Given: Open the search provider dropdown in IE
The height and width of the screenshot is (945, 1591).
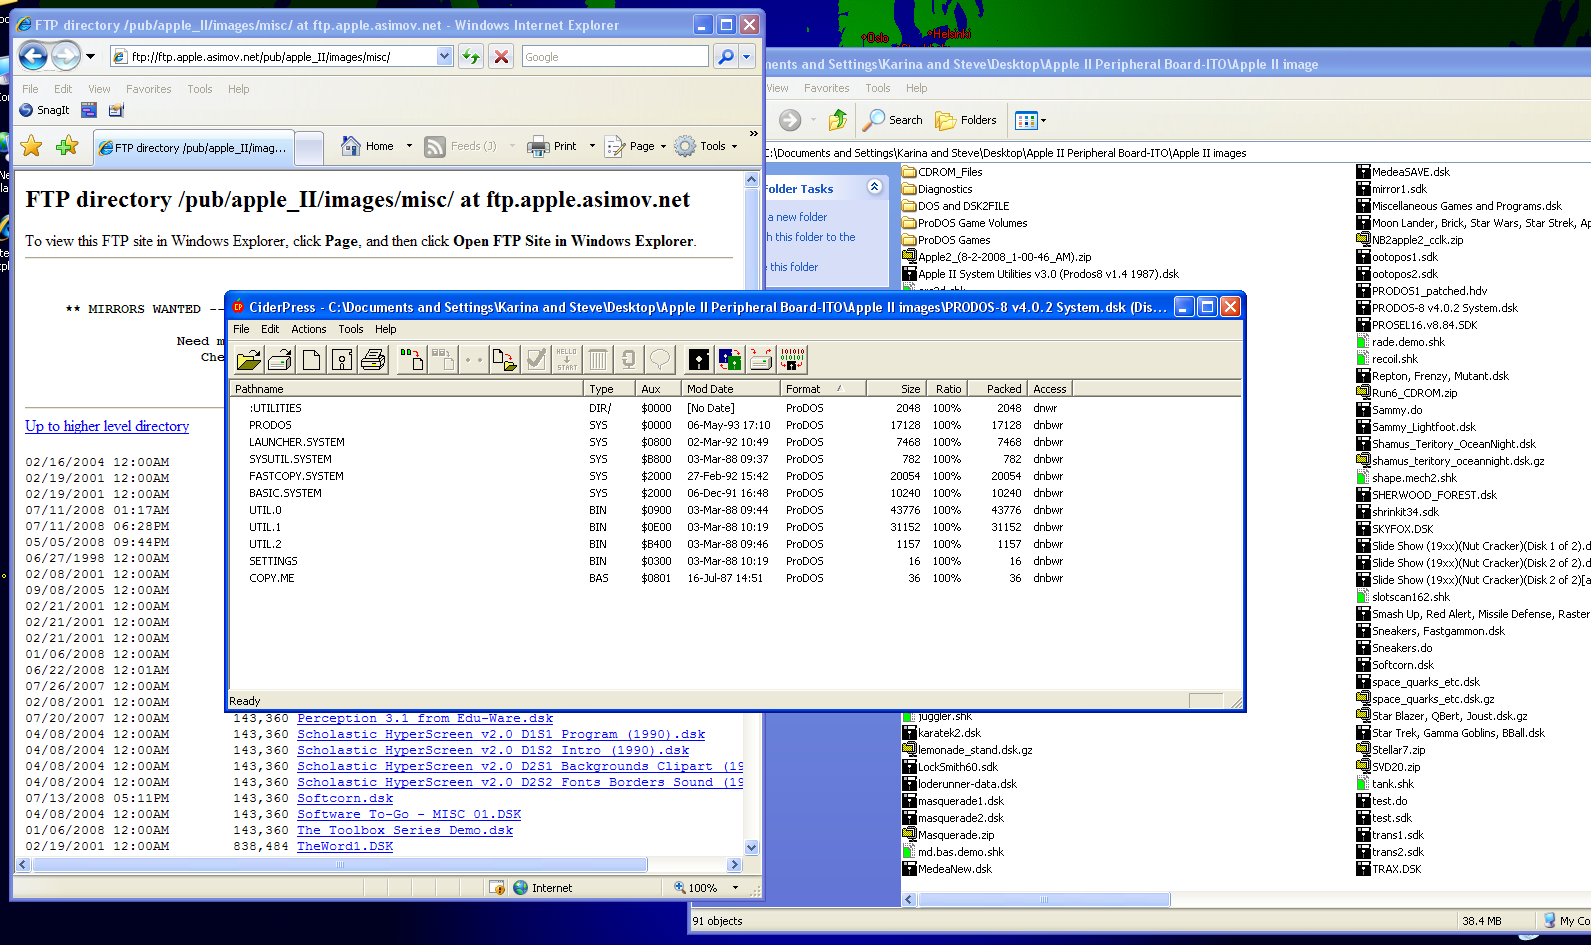Looking at the screenshot, I should coord(747,57).
